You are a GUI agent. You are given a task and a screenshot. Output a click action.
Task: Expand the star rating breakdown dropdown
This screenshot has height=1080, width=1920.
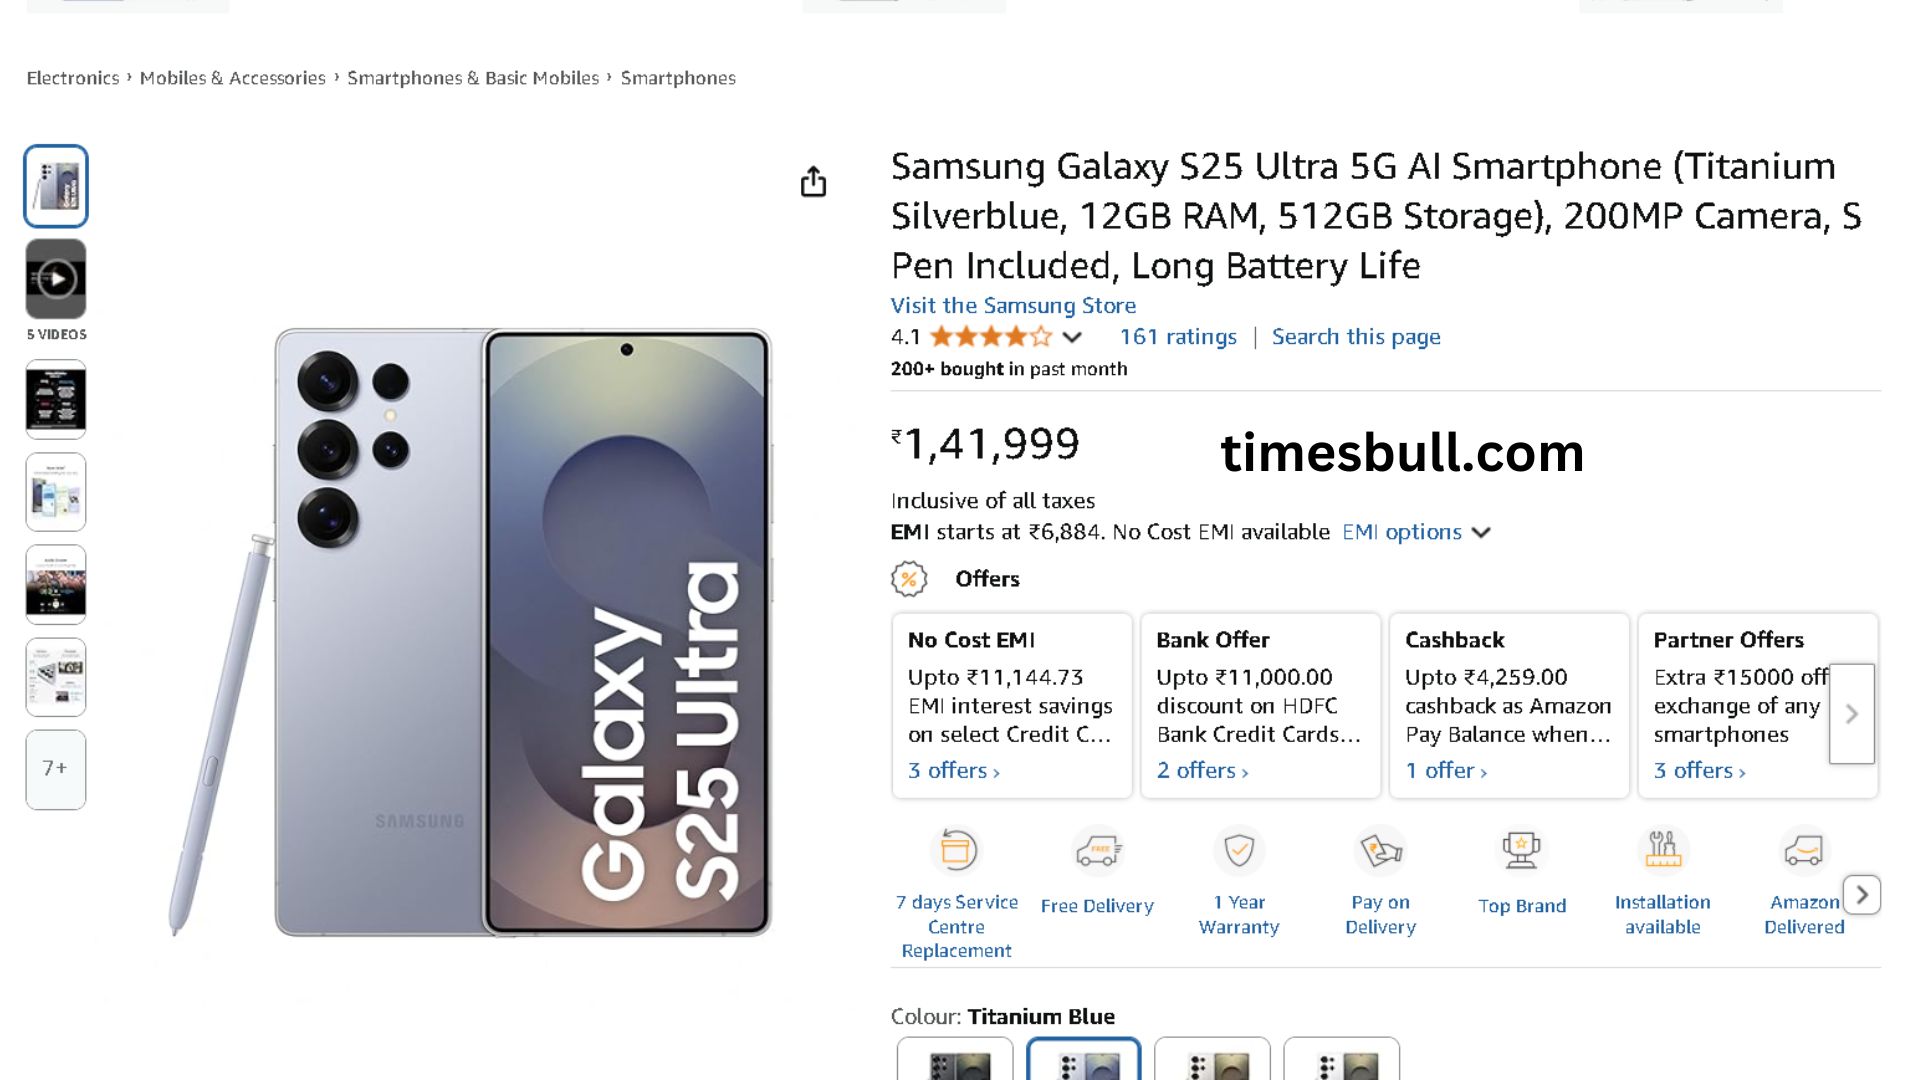click(1072, 337)
